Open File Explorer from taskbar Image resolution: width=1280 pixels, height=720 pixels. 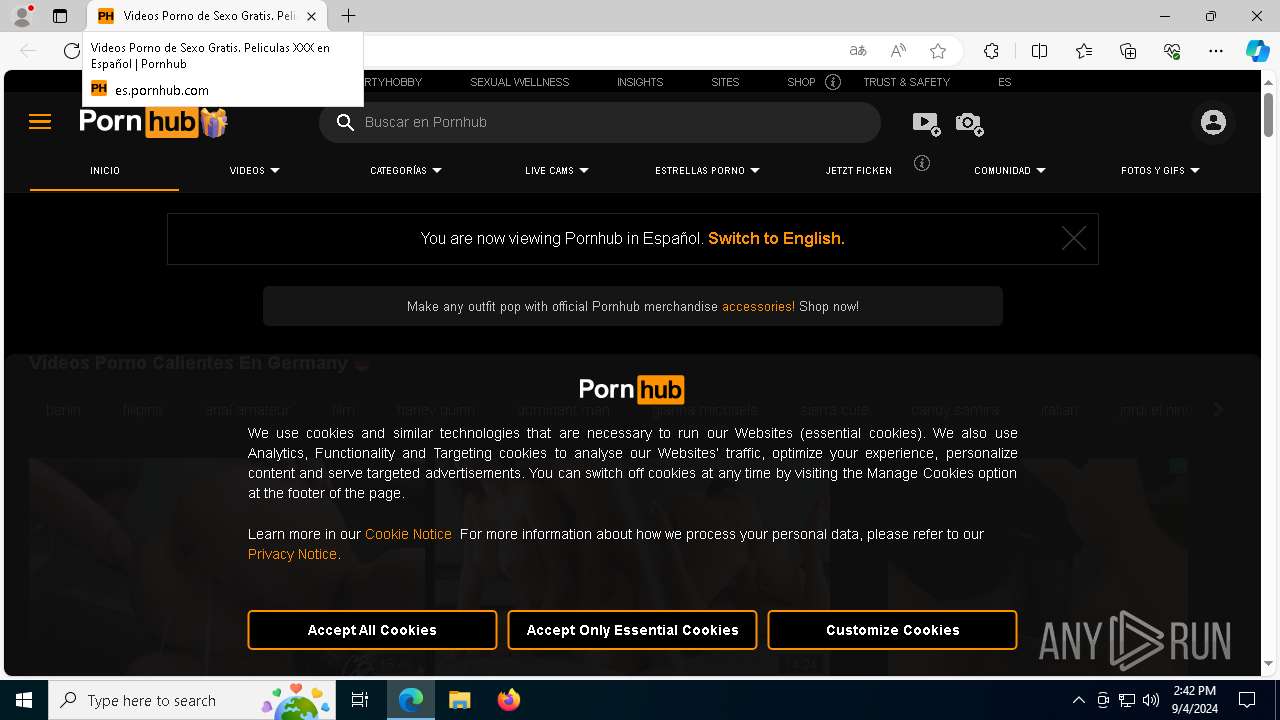click(x=459, y=700)
